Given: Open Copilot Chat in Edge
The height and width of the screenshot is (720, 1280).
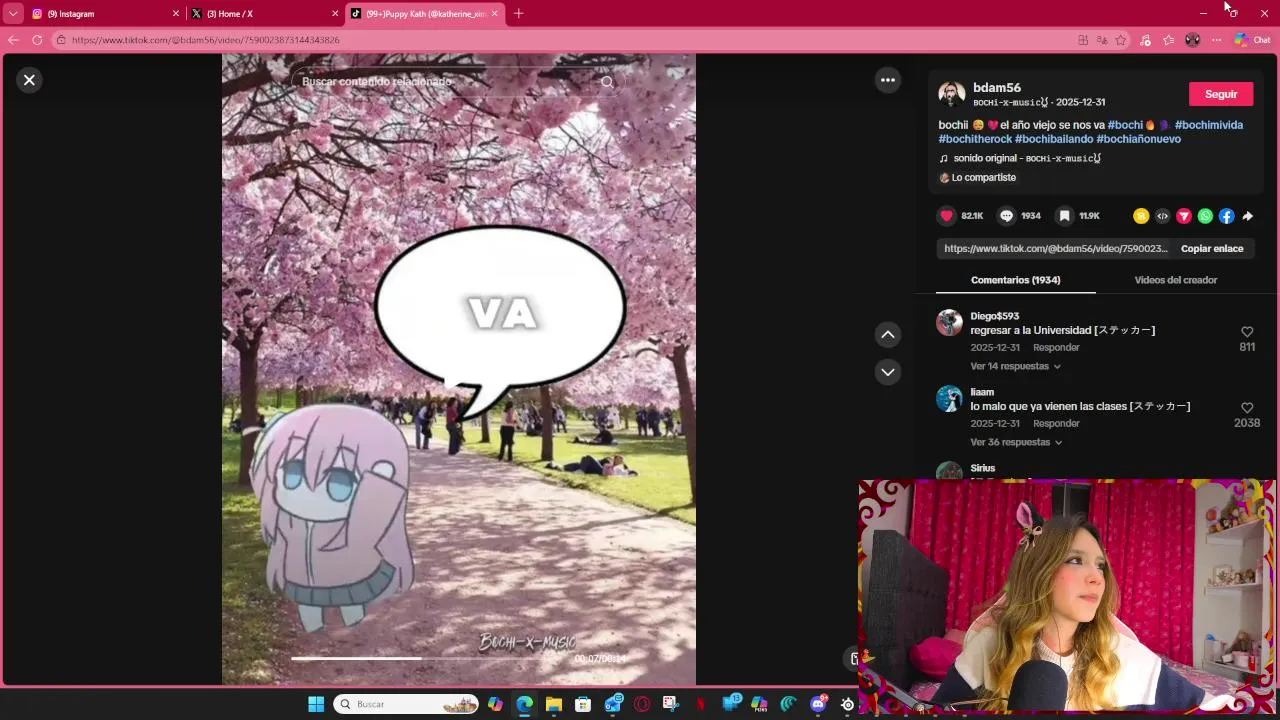Looking at the screenshot, I should tap(1252, 40).
